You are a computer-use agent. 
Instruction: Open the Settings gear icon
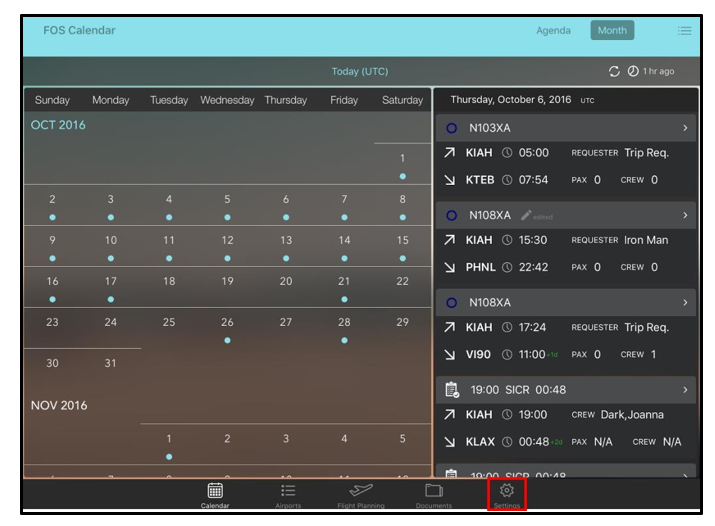tap(506, 491)
